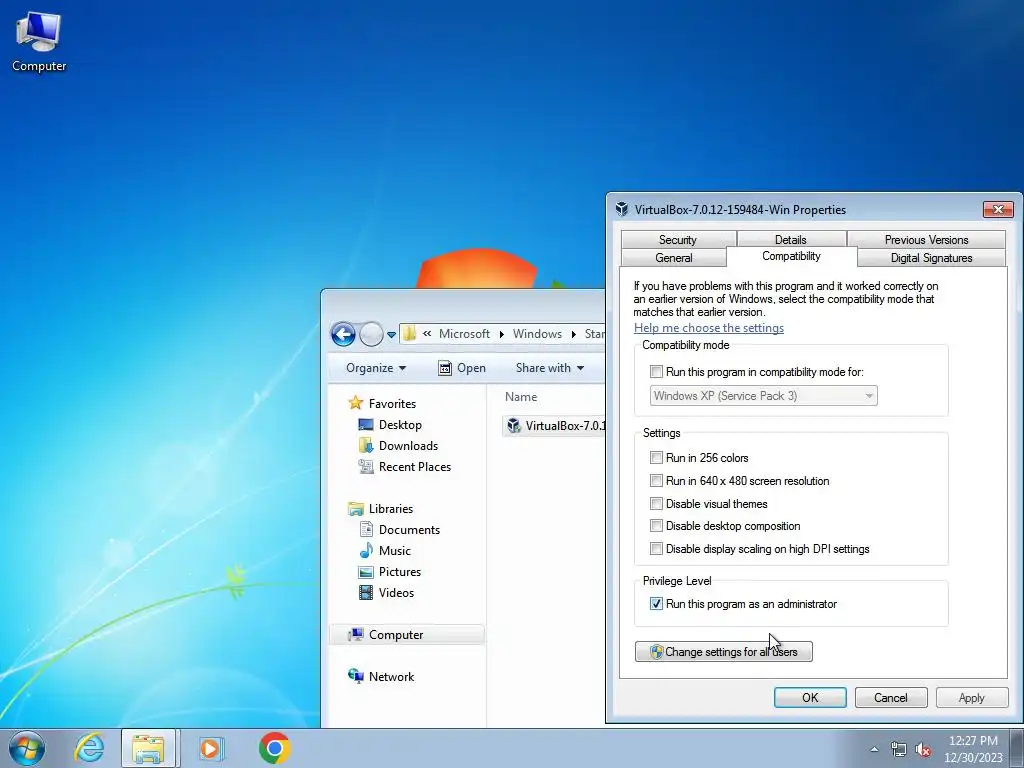Viewport: 1024px width, 768px height.
Task: Click the muted volume tray icon
Action: 923,749
